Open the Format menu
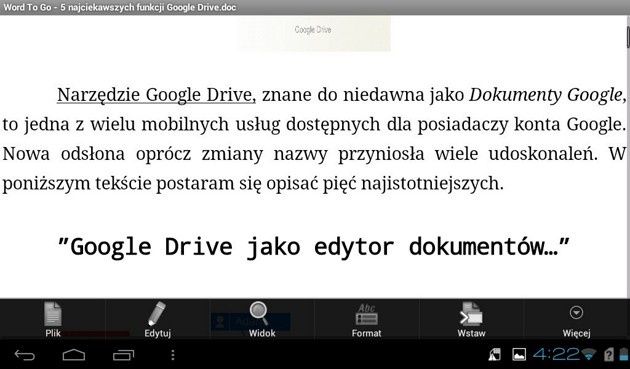 366,320
